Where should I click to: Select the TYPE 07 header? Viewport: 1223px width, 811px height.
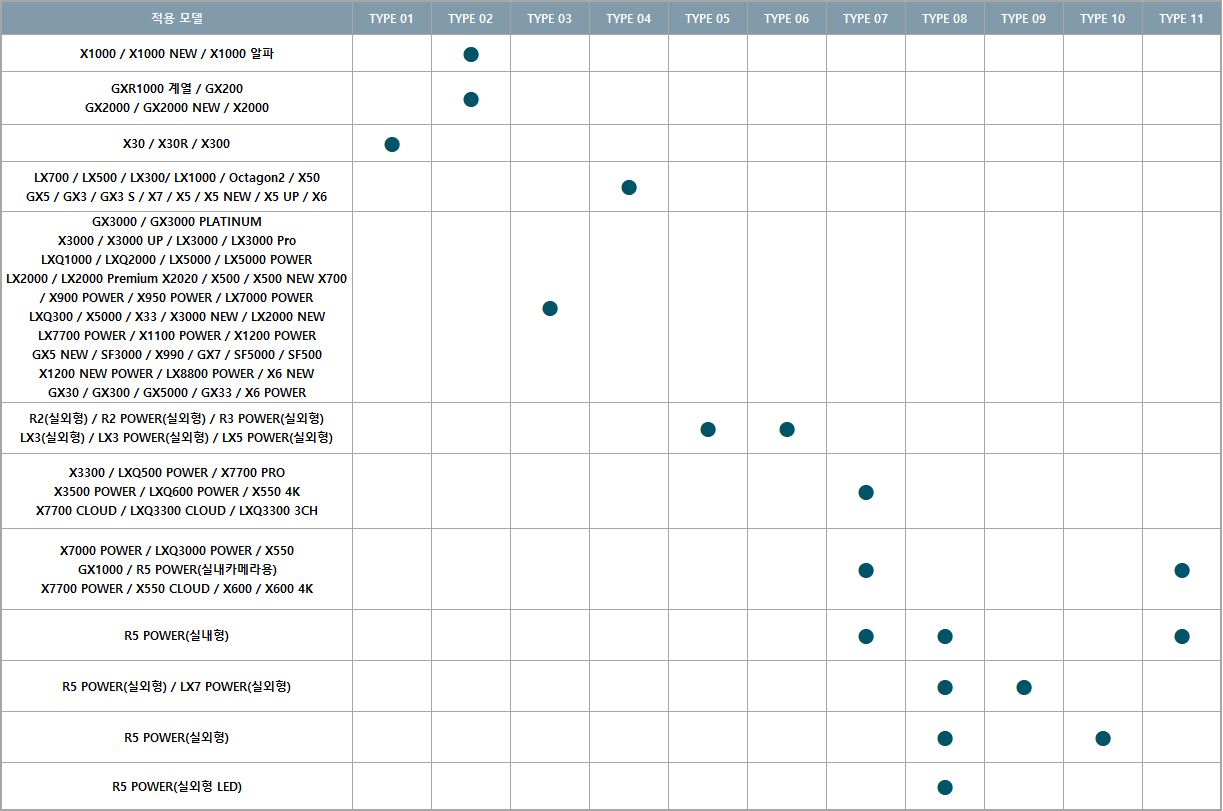tap(866, 18)
